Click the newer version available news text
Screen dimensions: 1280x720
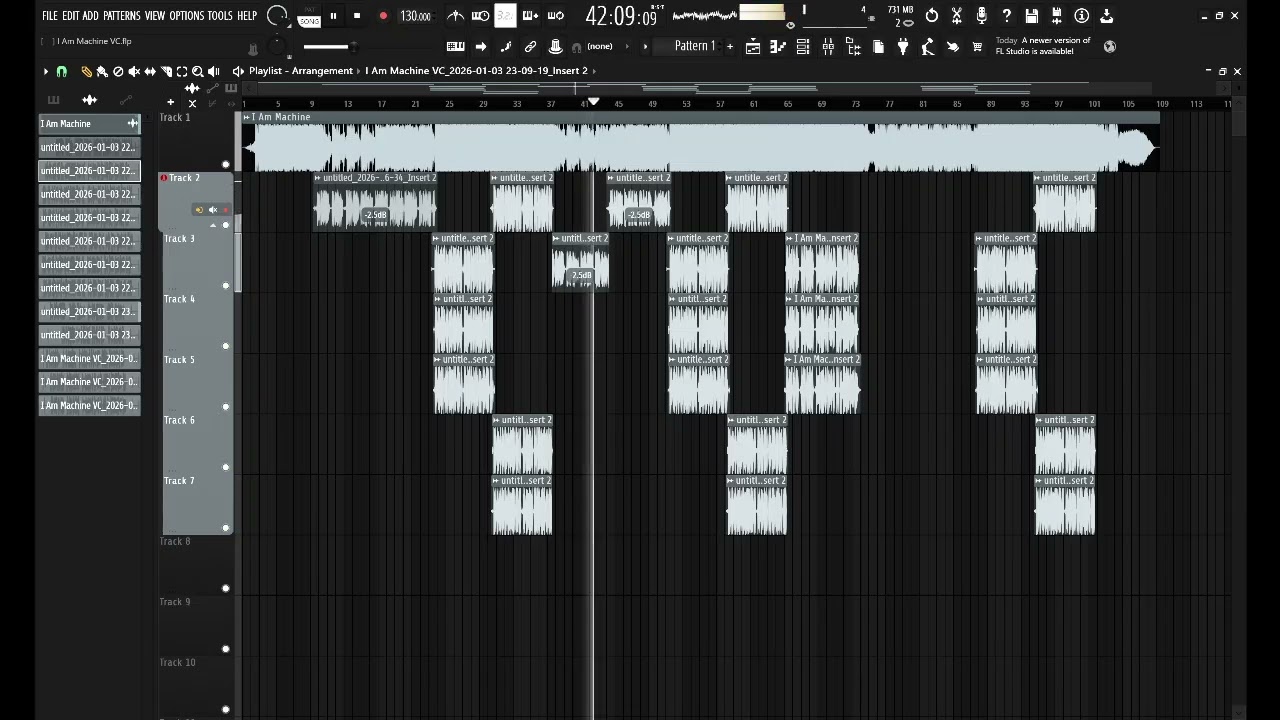pos(1043,46)
